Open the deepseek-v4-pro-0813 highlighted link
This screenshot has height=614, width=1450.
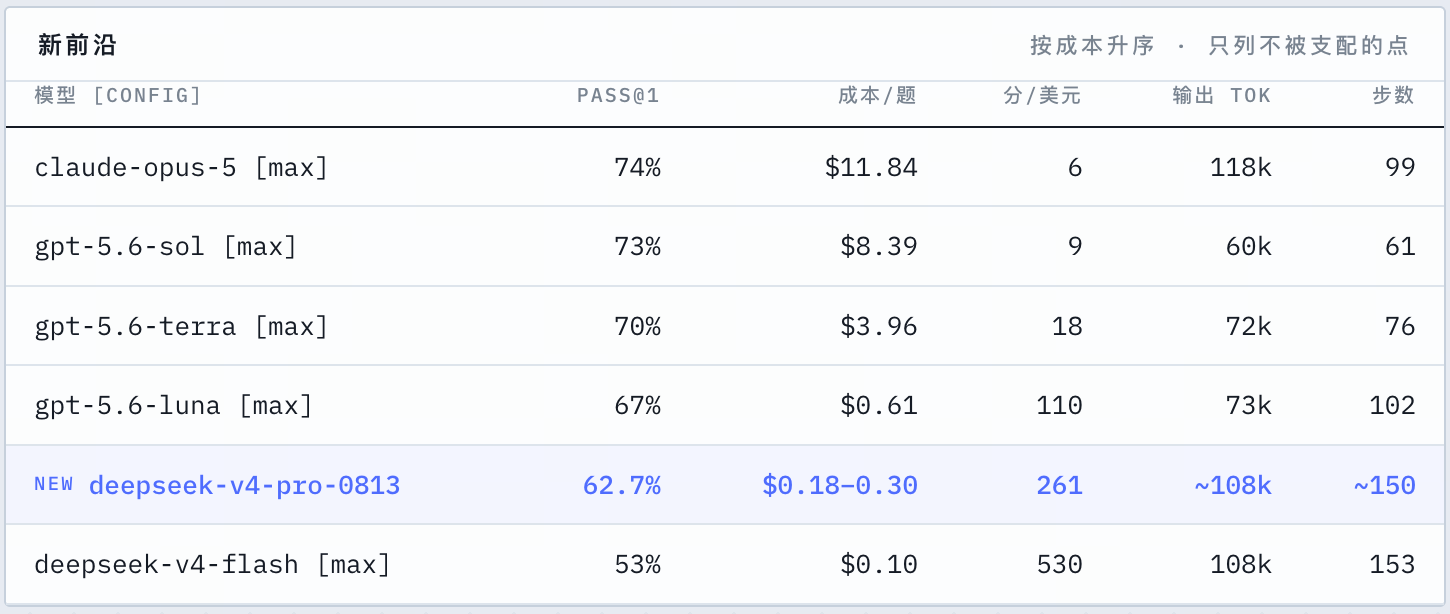pos(244,486)
